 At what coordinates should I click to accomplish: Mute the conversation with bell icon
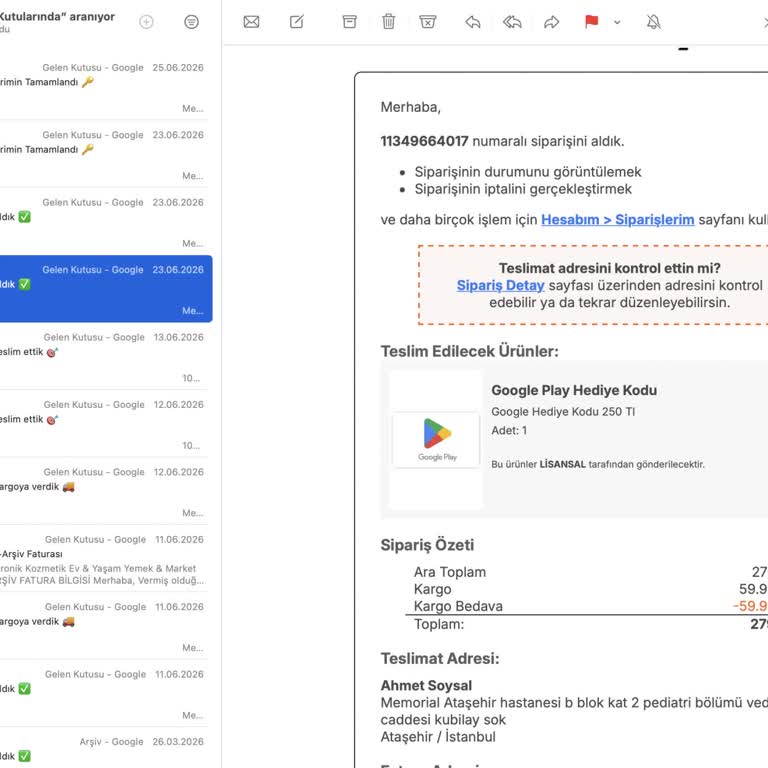pos(653,22)
